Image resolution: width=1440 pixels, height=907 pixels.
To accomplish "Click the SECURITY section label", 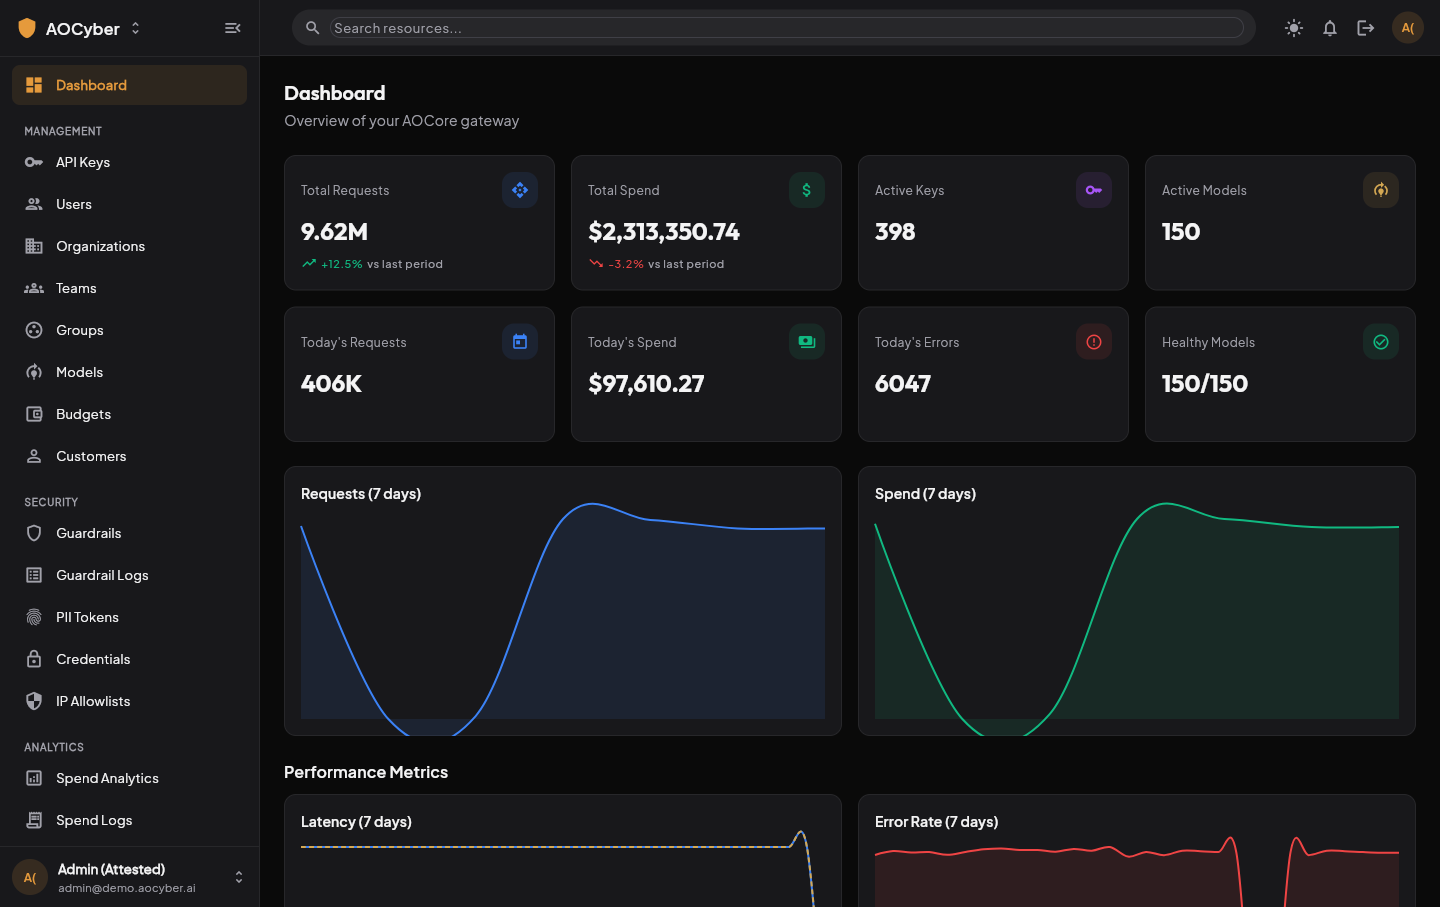I will coord(51,502).
